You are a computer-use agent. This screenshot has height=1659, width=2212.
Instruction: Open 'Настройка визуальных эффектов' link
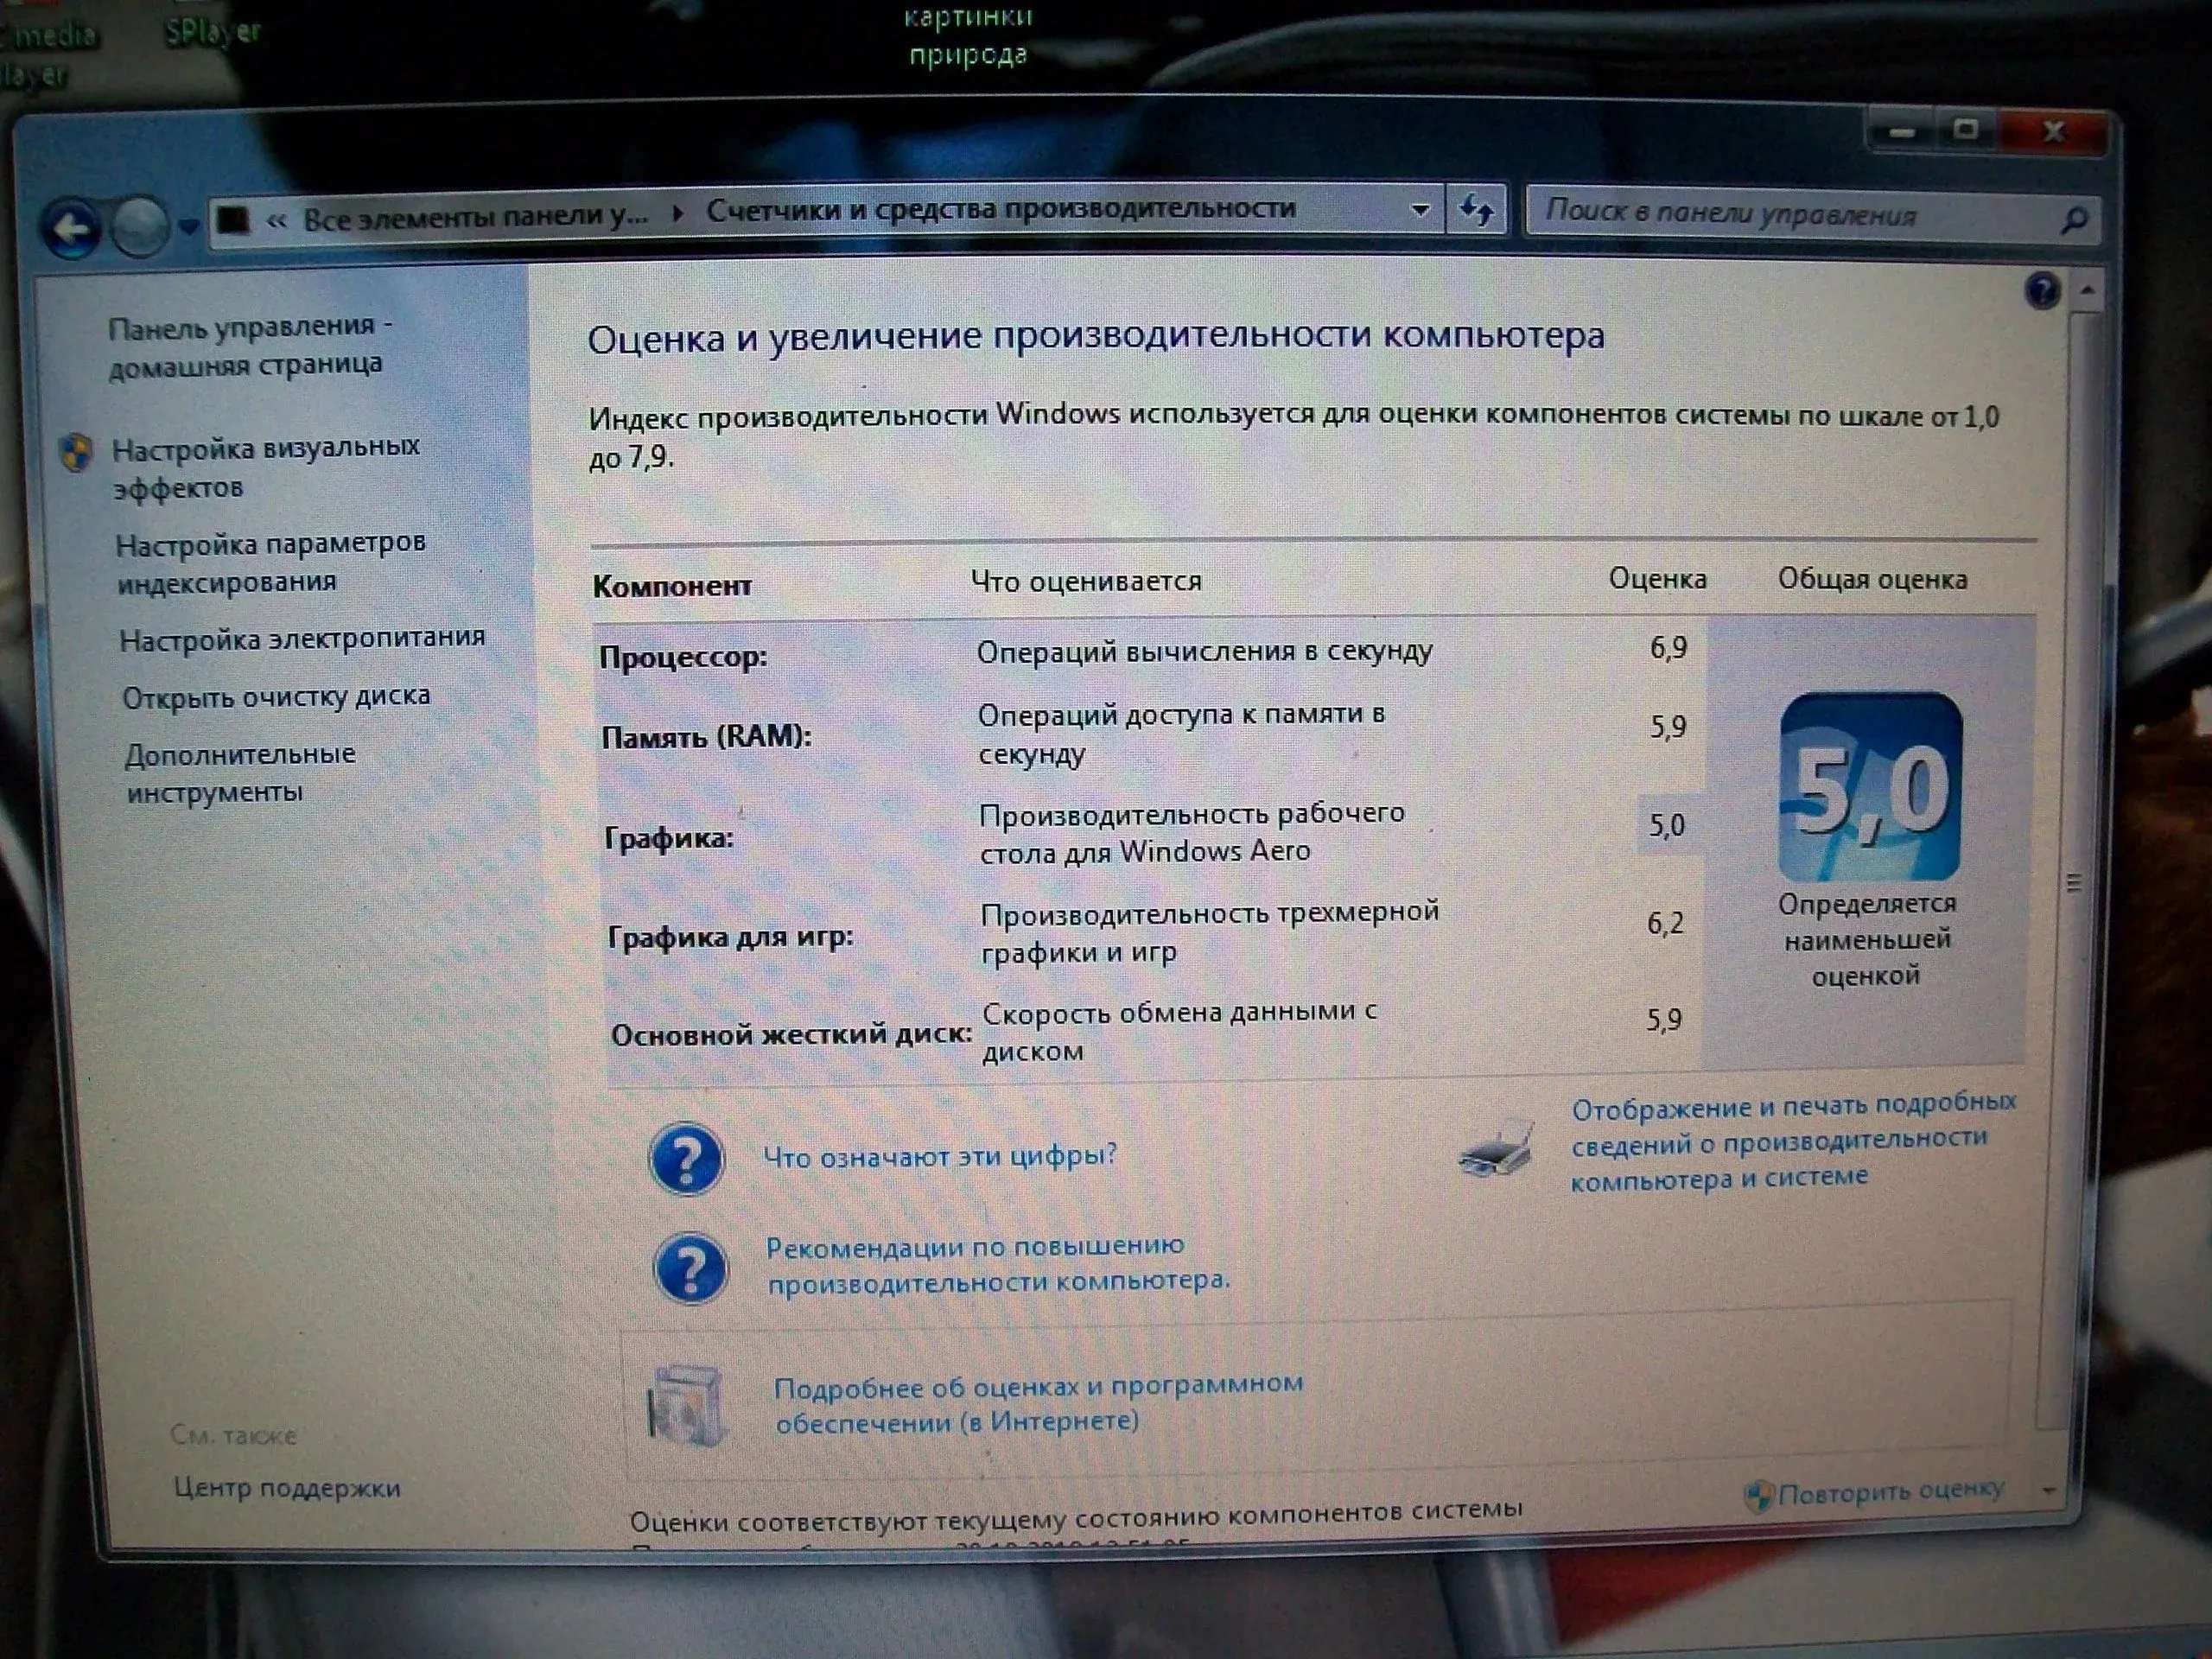point(265,467)
